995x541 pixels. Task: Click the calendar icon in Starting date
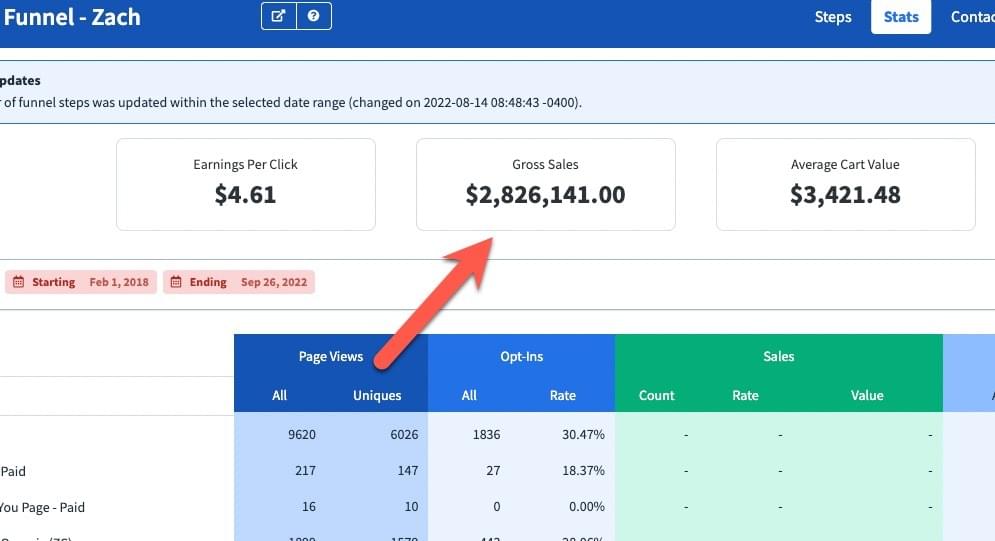(18, 282)
